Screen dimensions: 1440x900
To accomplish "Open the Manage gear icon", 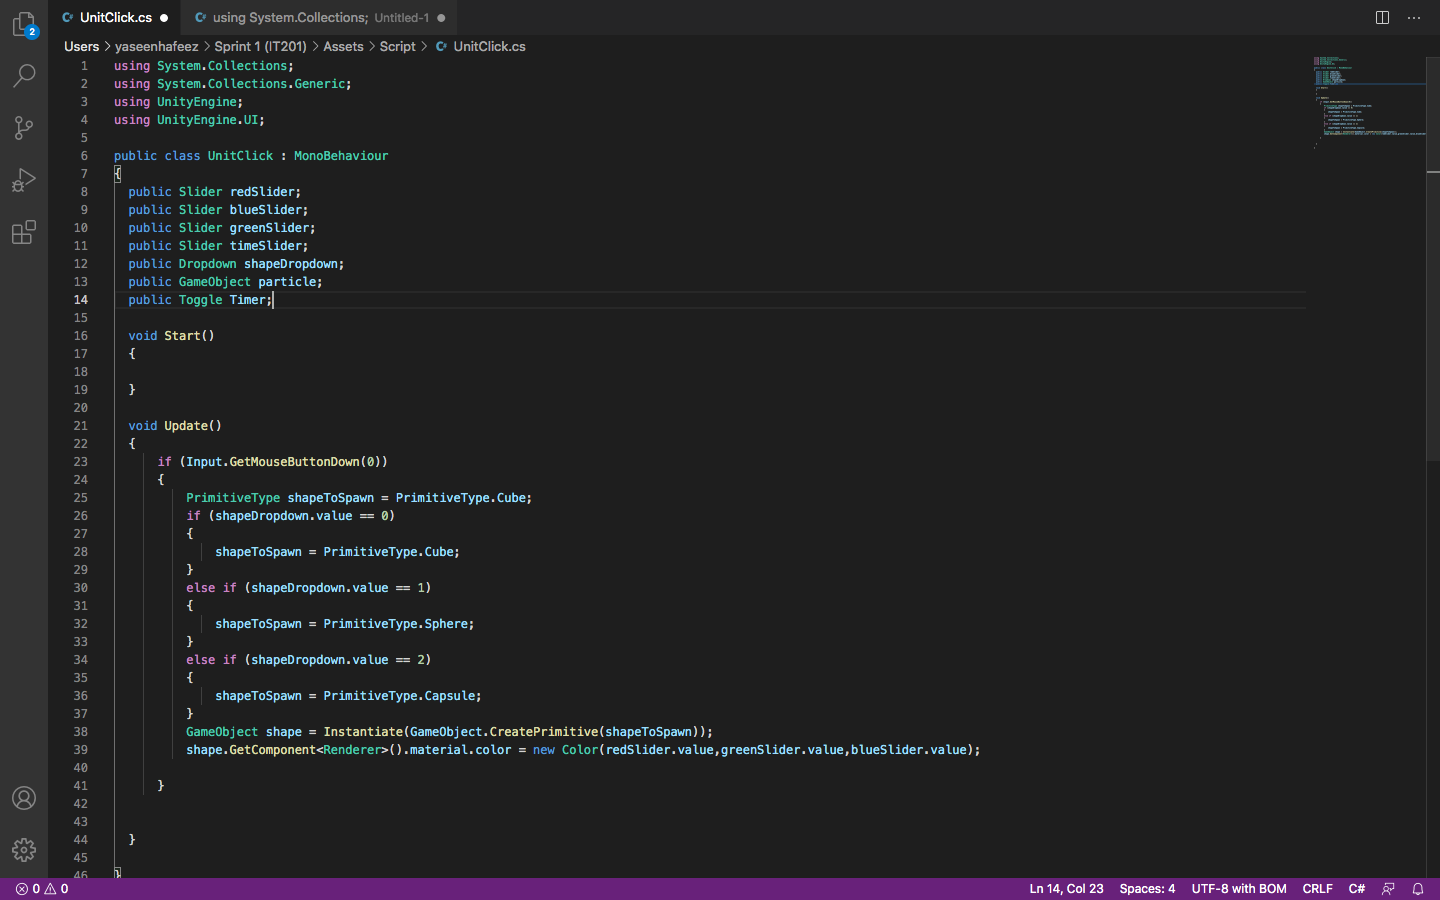I will 24,850.
